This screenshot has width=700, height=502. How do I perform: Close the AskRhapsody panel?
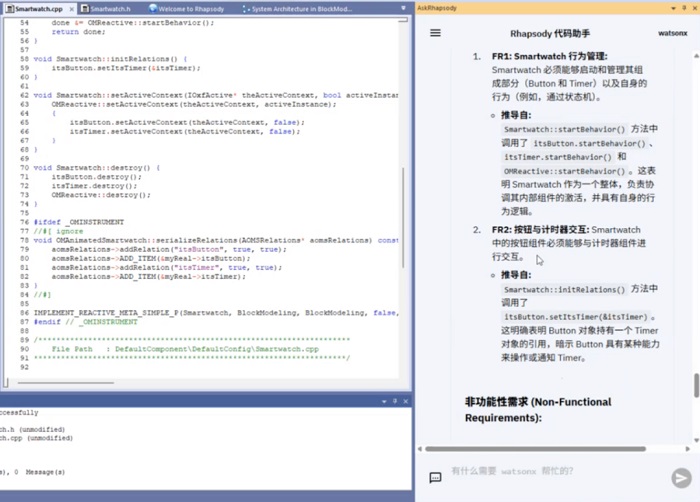click(x=694, y=8)
